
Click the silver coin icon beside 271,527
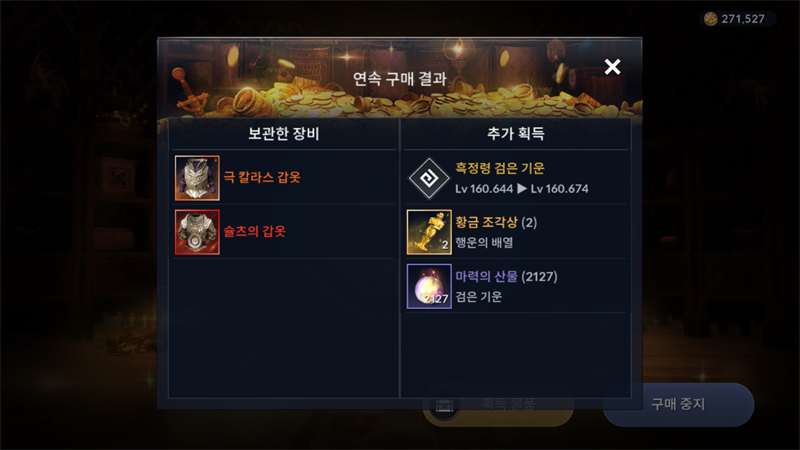711,19
